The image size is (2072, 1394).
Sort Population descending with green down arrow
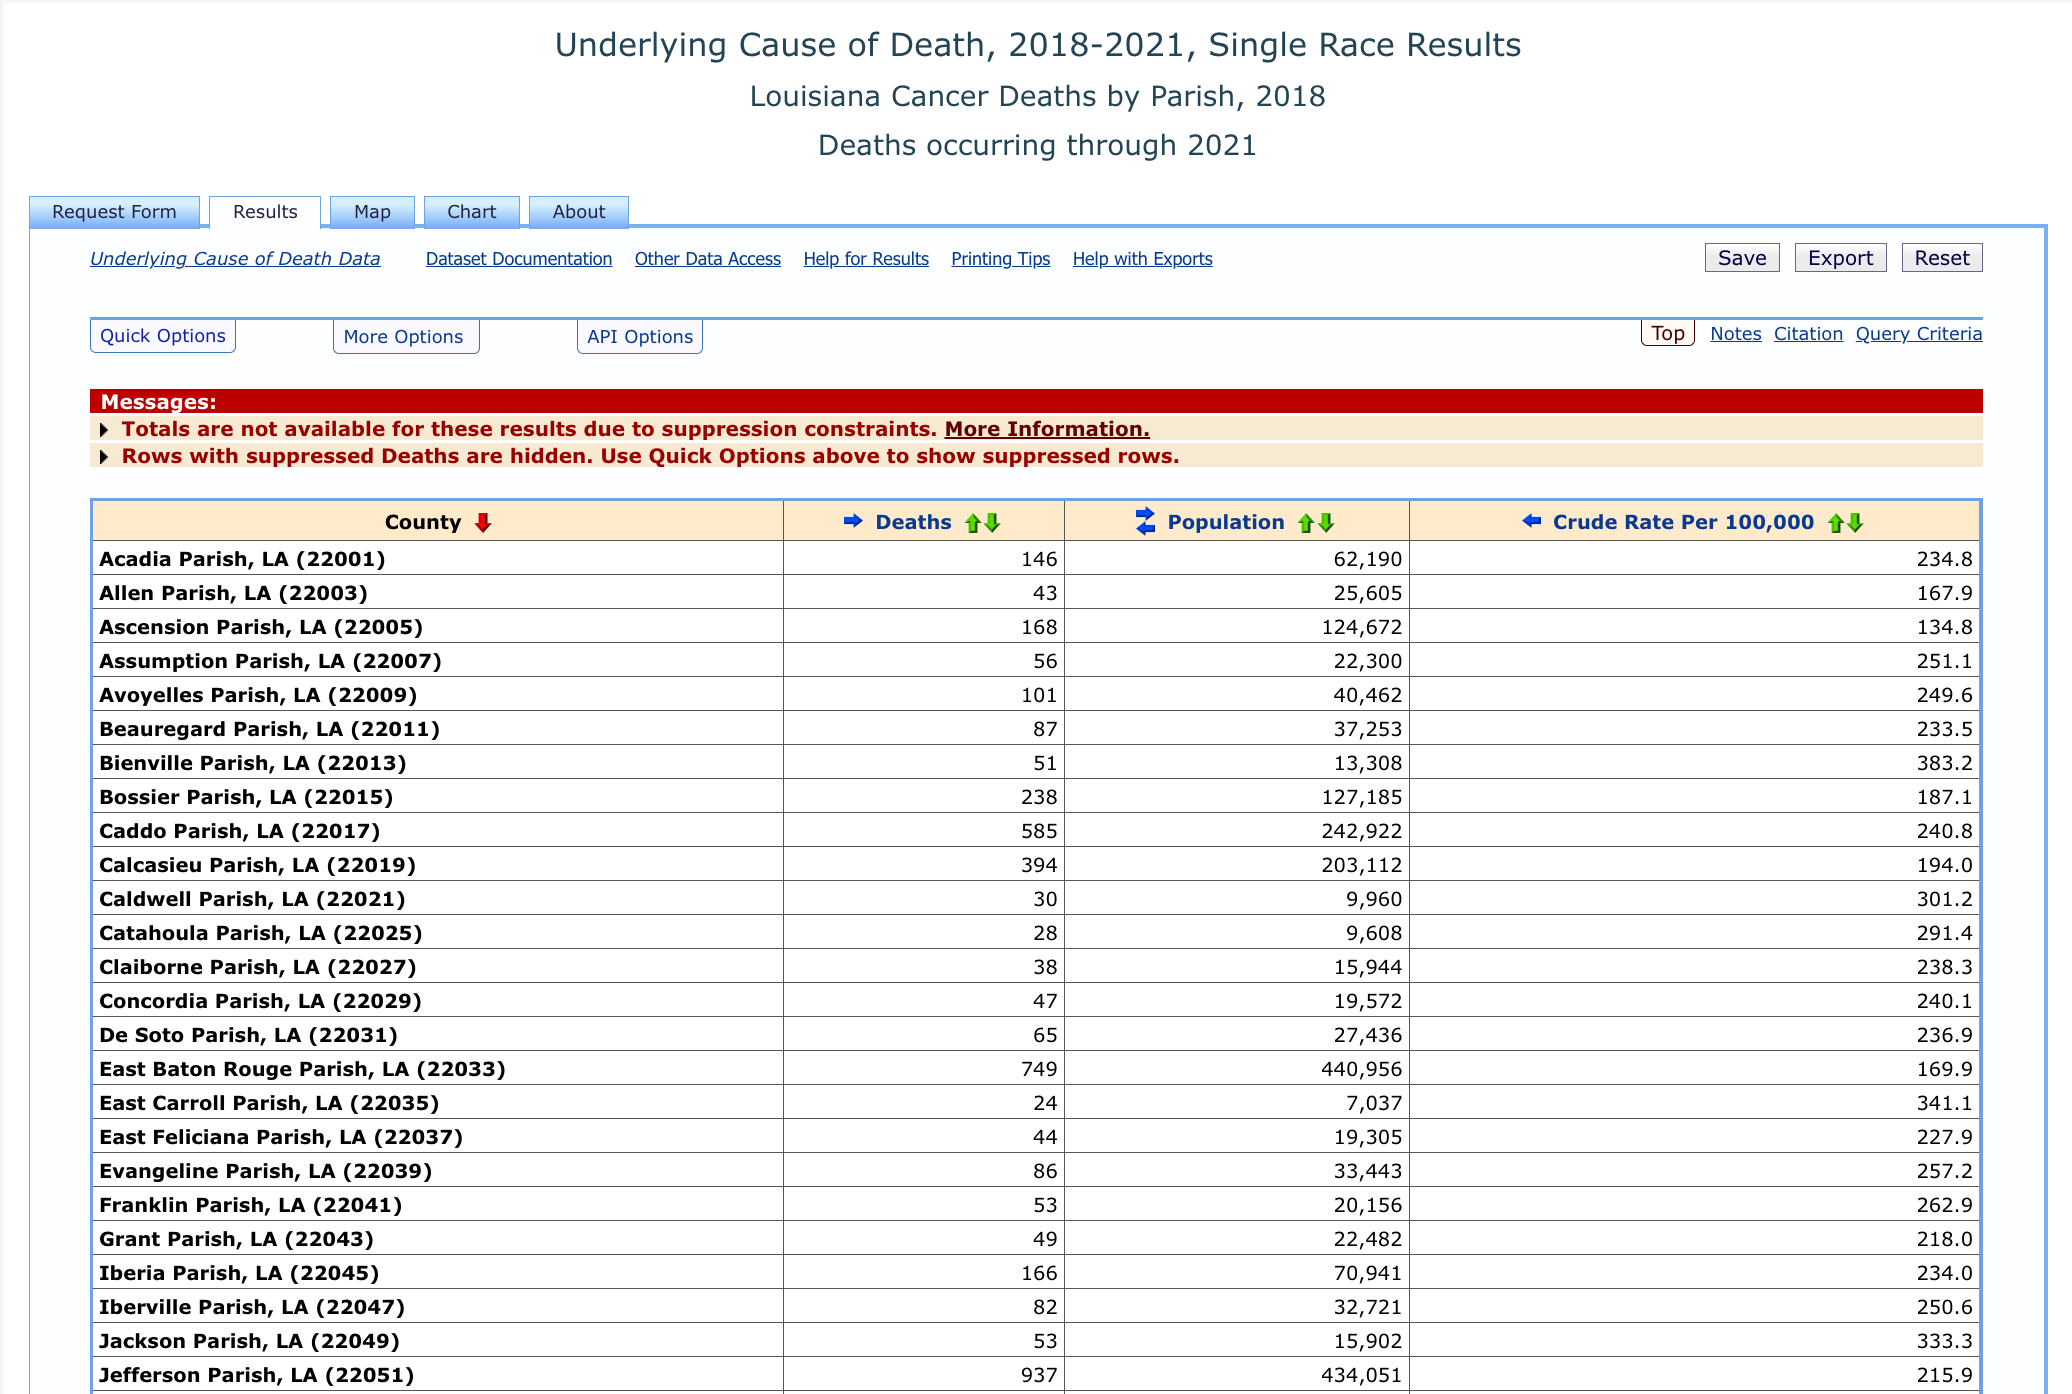1326,522
